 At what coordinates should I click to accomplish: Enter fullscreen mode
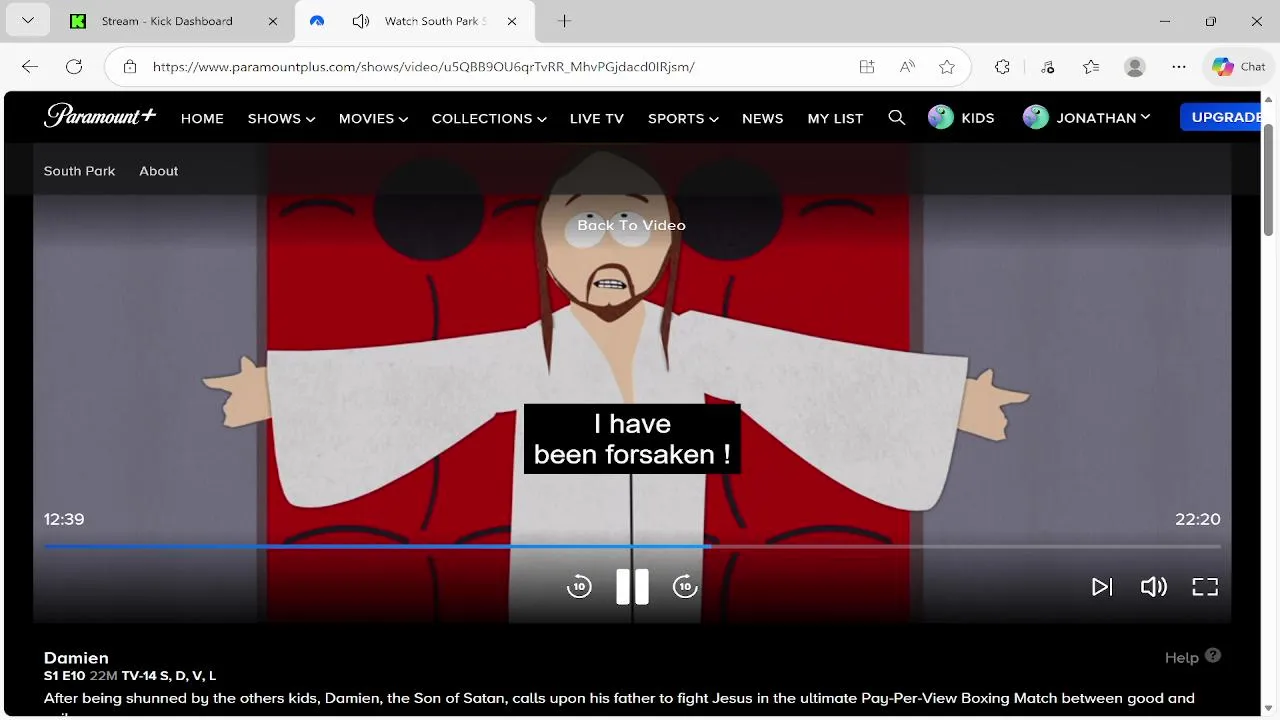pyautogui.click(x=1205, y=587)
